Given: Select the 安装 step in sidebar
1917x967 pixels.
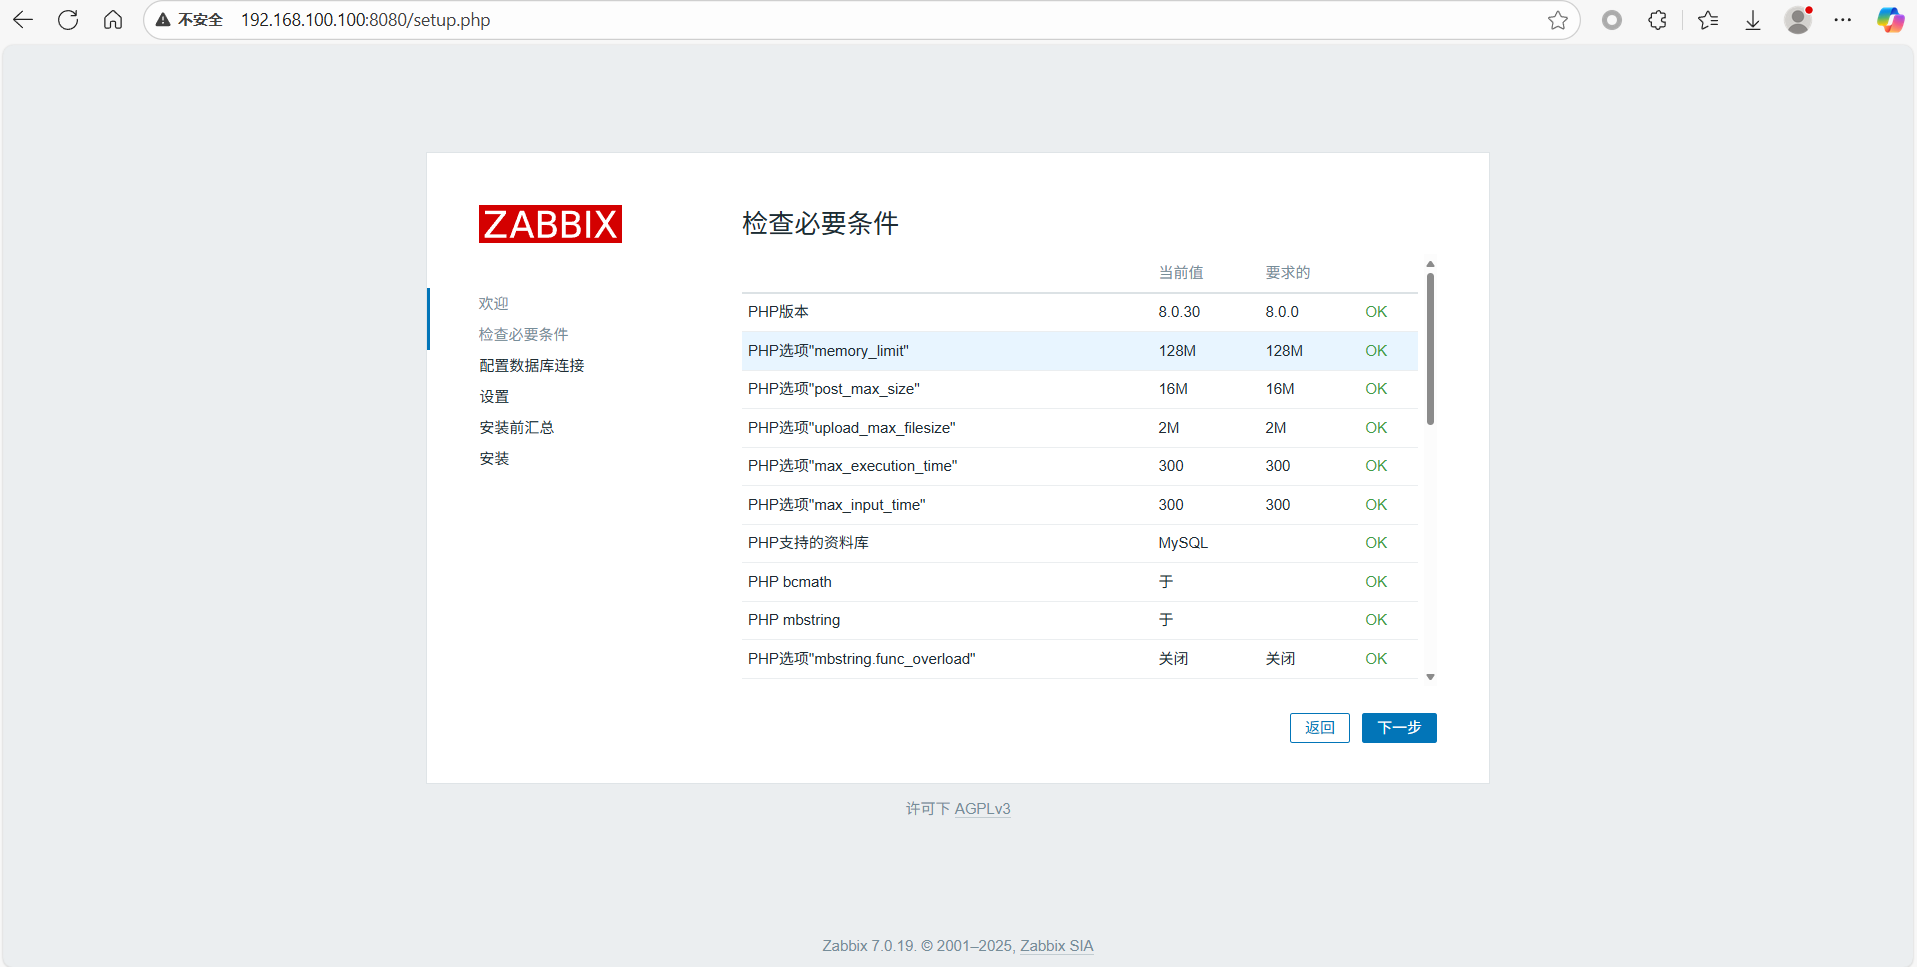Looking at the screenshot, I should 493,458.
